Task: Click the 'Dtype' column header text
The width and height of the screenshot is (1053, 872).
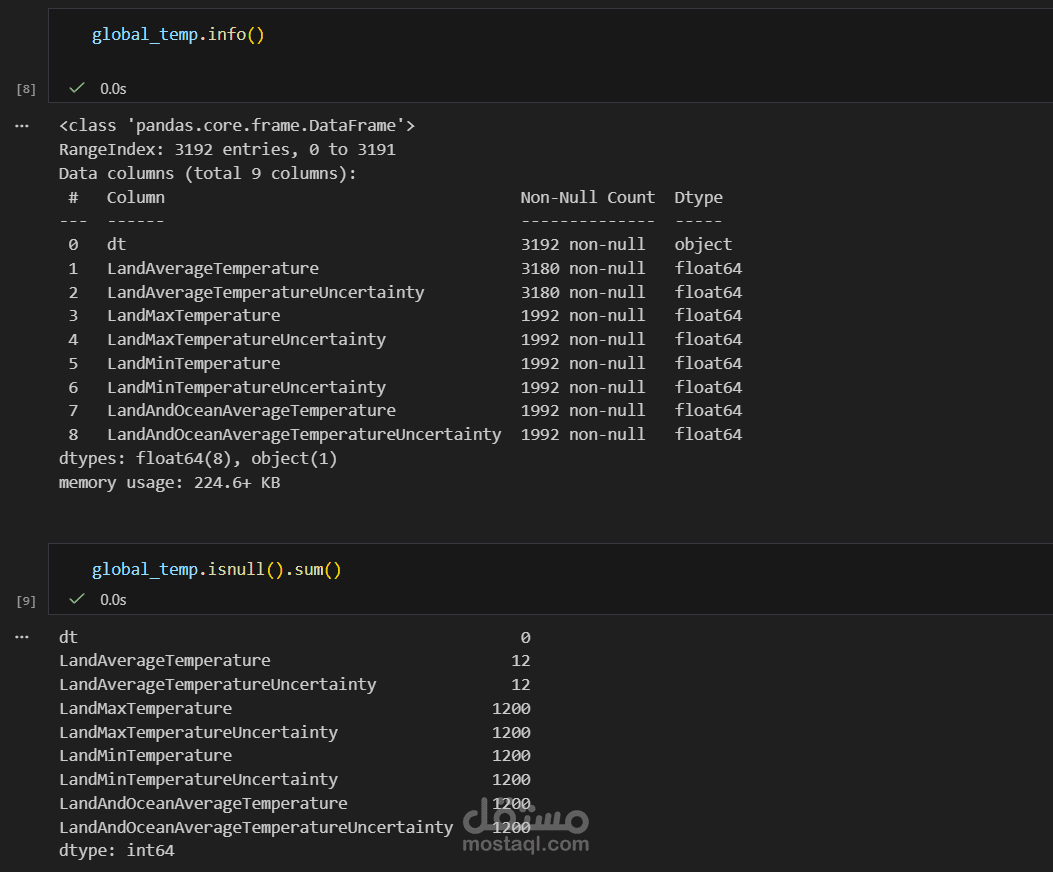Action: [x=698, y=198]
